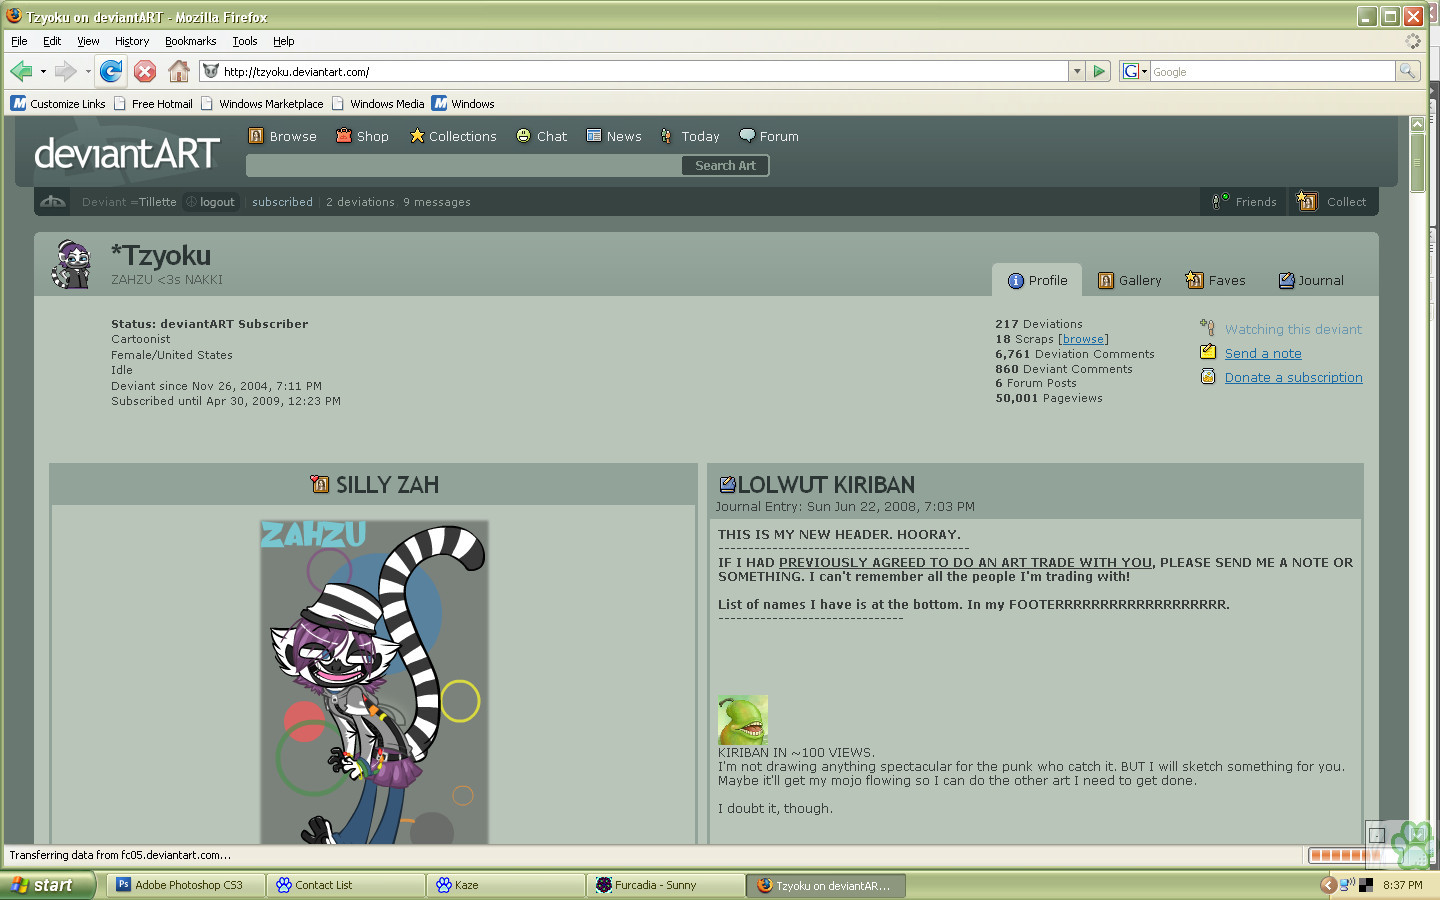Image resolution: width=1440 pixels, height=900 pixels.
Task: Click the SILLY ZAH deviation title
Action: point(387,485)
